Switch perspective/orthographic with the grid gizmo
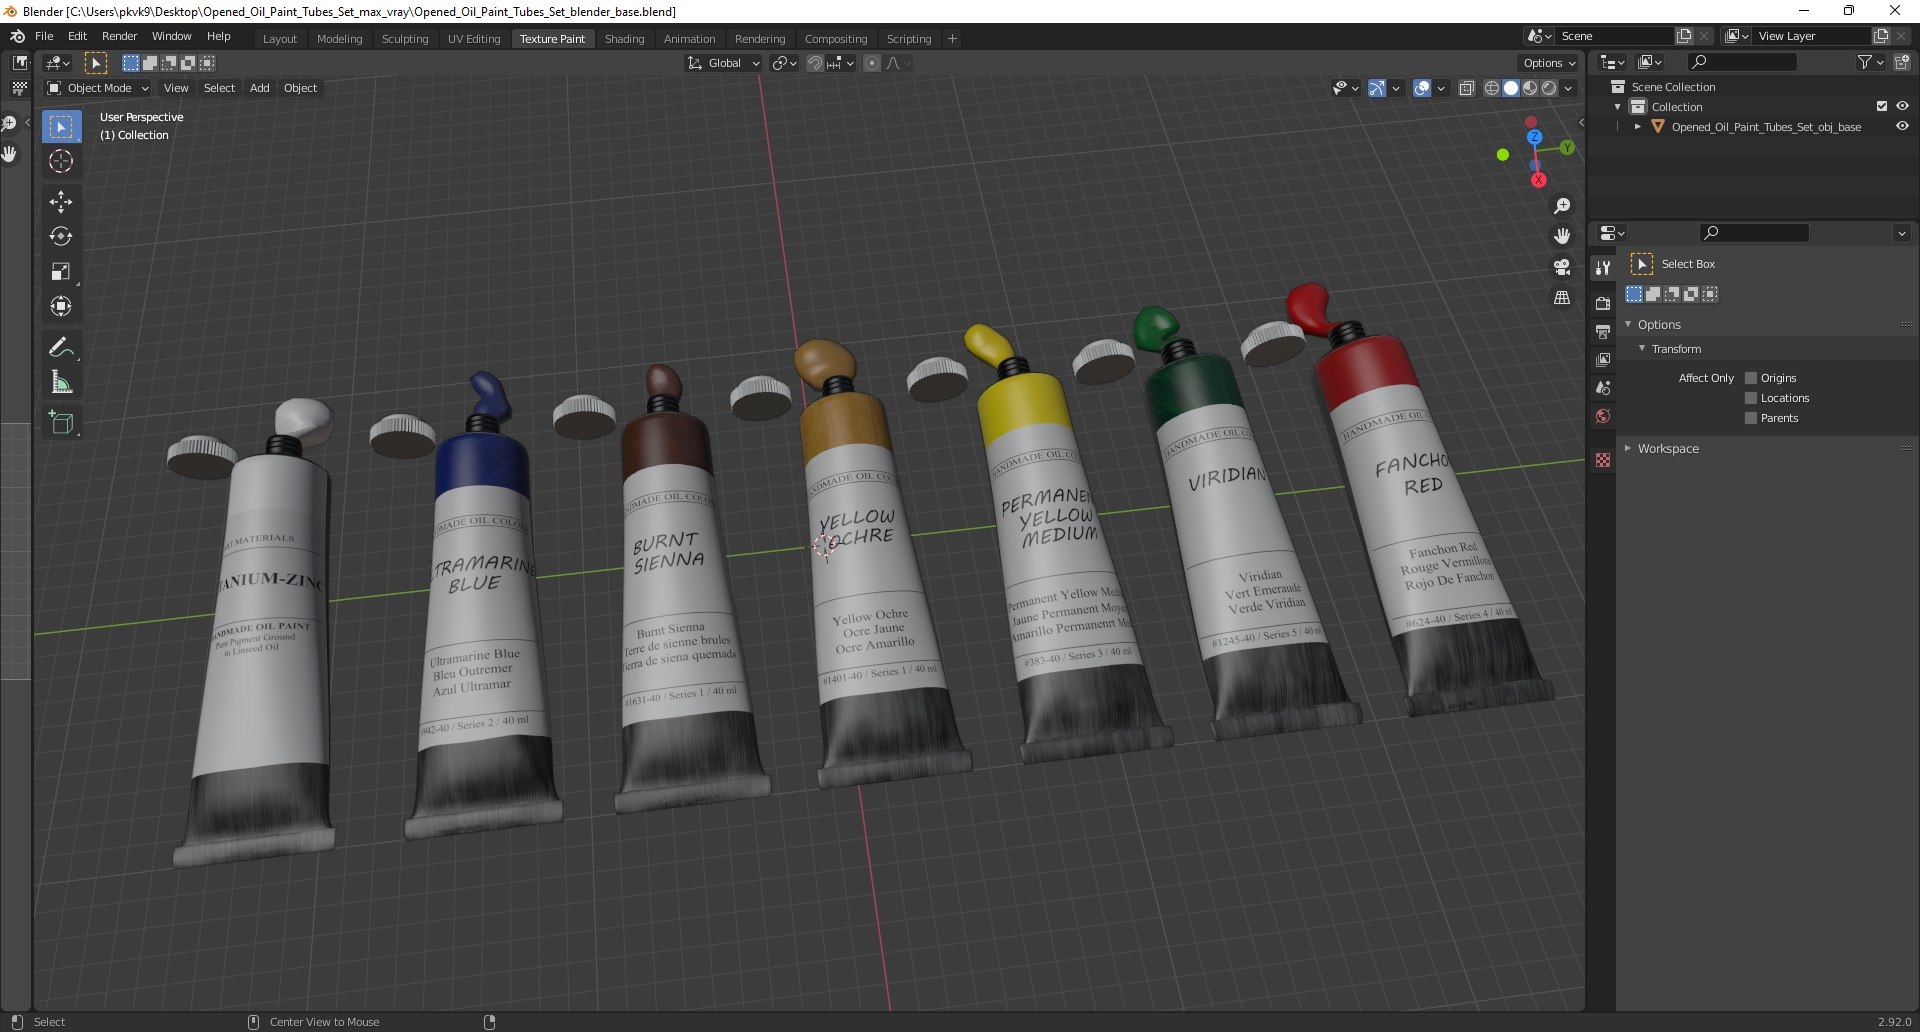This screenshot has height=1032, width=1920. (x=1562, y=298)
